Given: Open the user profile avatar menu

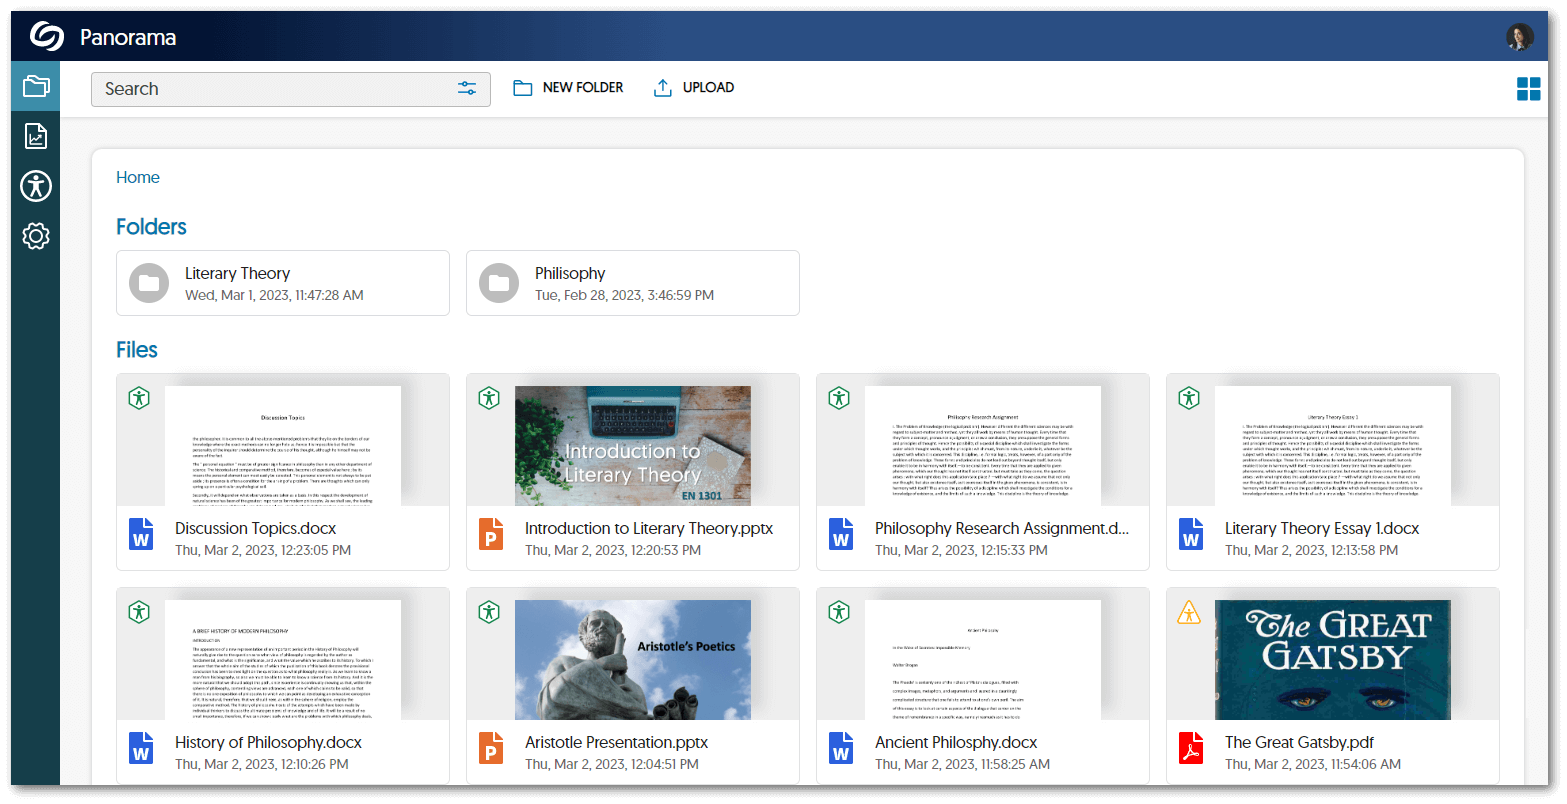Looking at the screenshot, I should 1519,37.
